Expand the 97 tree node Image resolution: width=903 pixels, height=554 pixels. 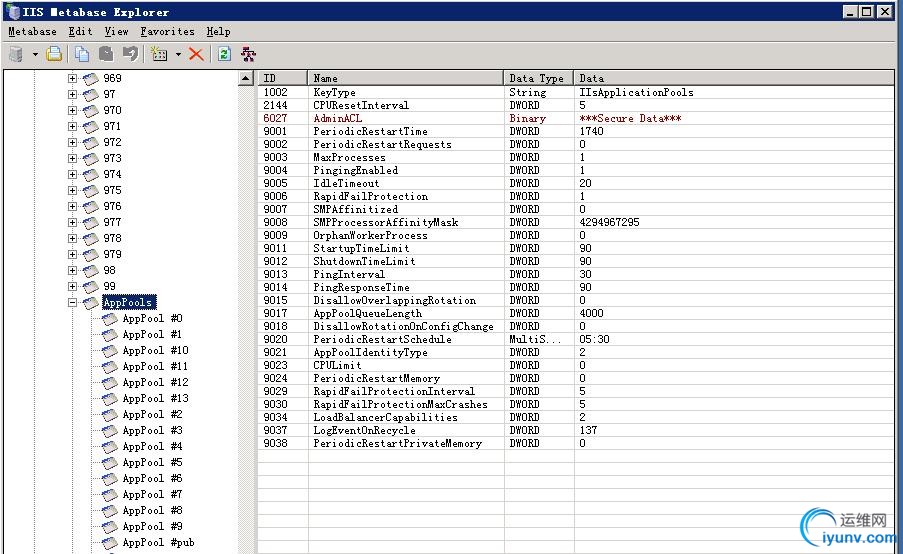tap(72, 94)
